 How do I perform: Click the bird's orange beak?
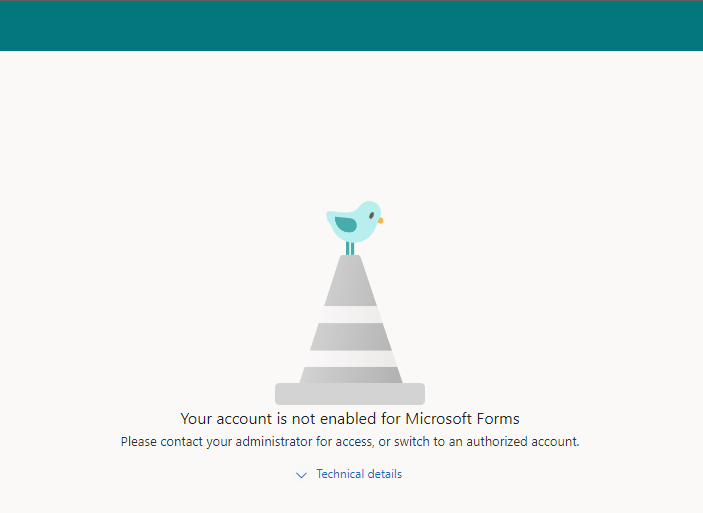pos(380,220)
